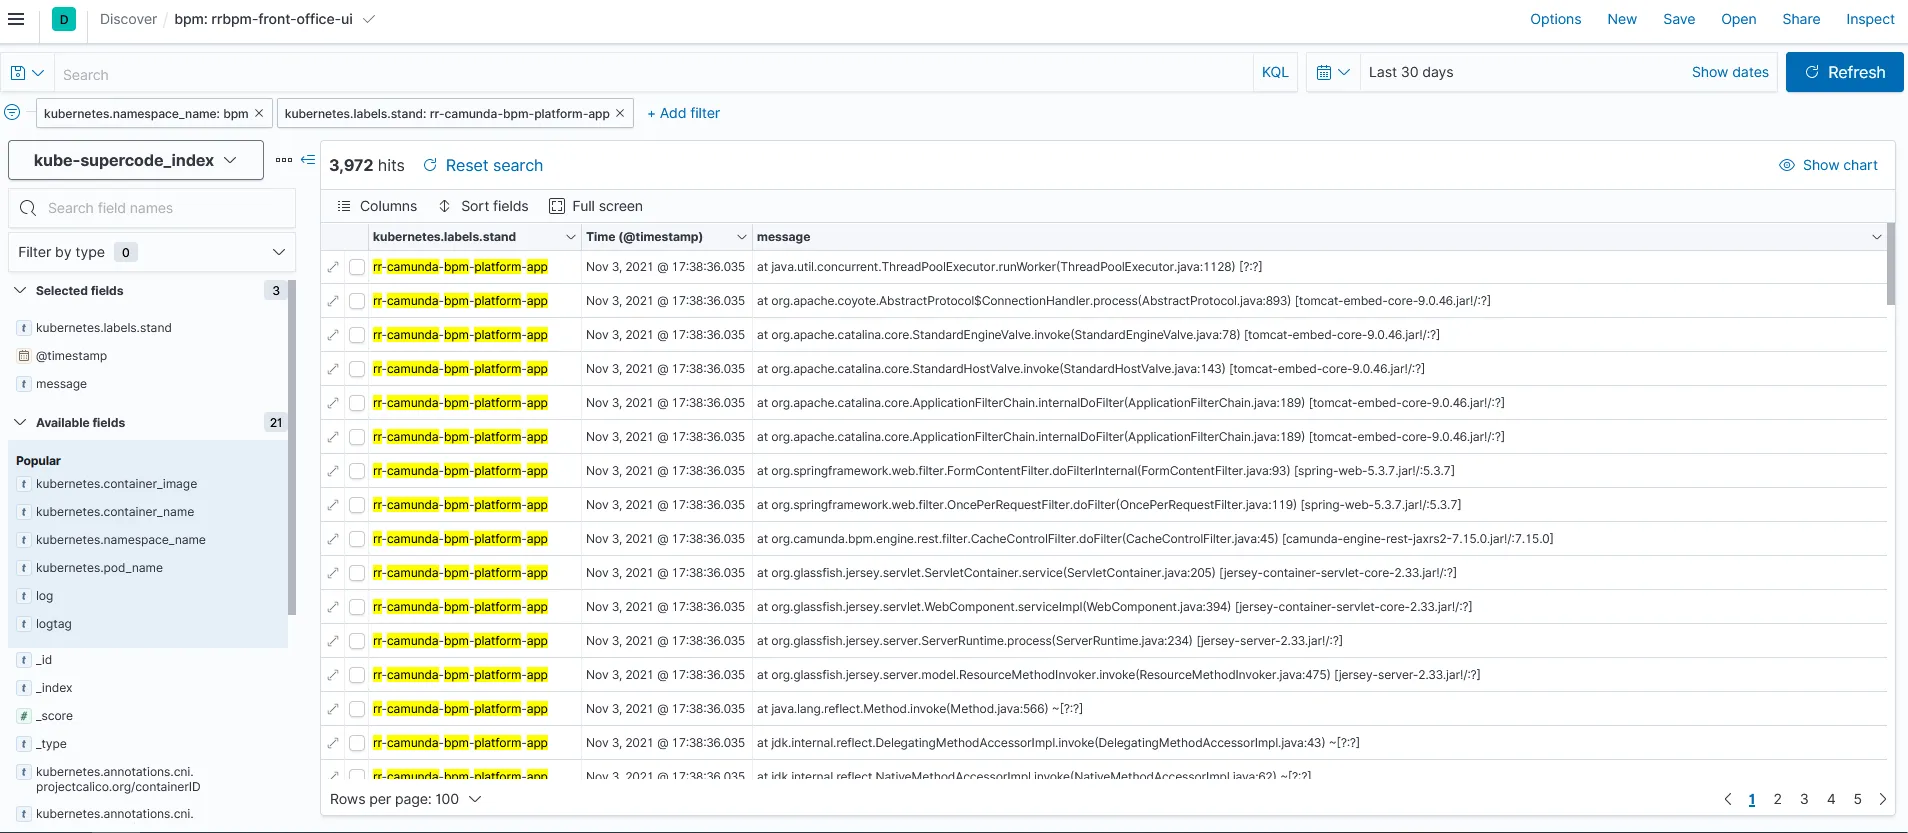
Task: Remove the kubernetes.labels.stand filter pill
Action: coord(620,113)
